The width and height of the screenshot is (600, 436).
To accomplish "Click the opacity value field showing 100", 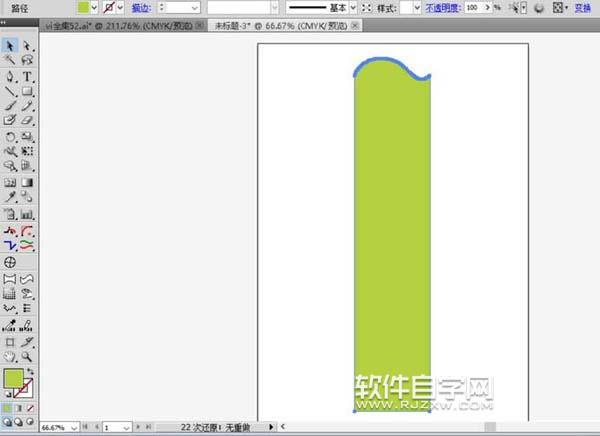I will point(474,7).
